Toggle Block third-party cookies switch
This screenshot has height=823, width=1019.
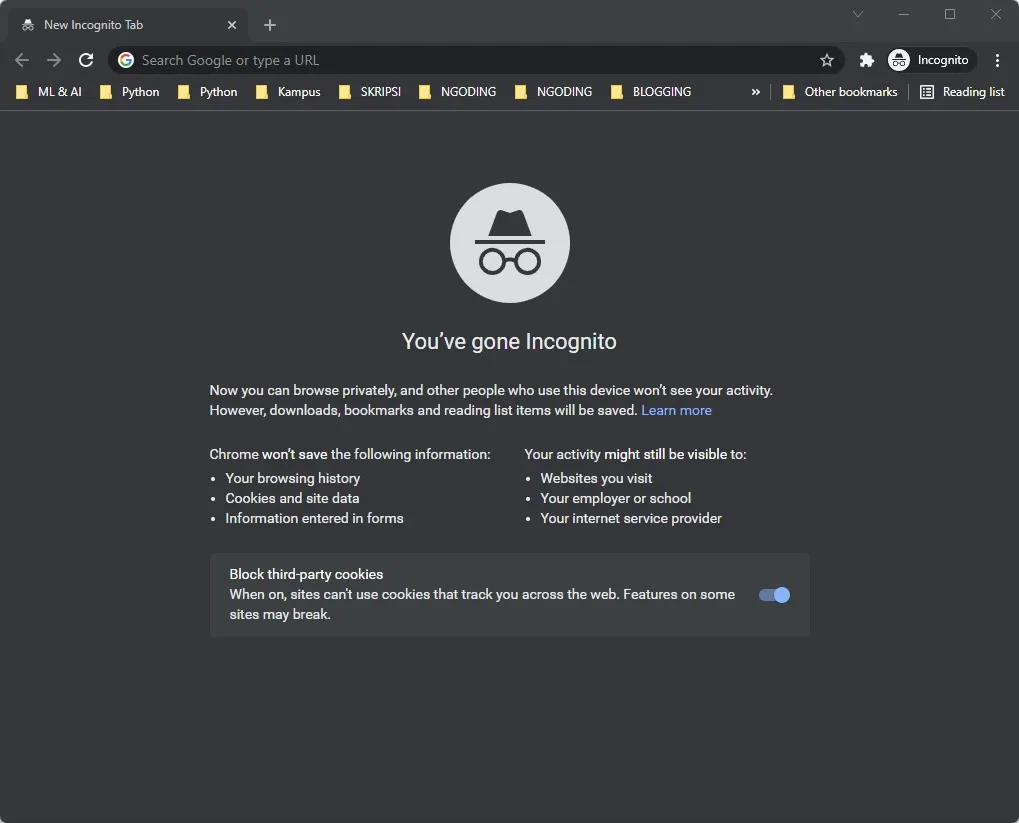[774, 595]
